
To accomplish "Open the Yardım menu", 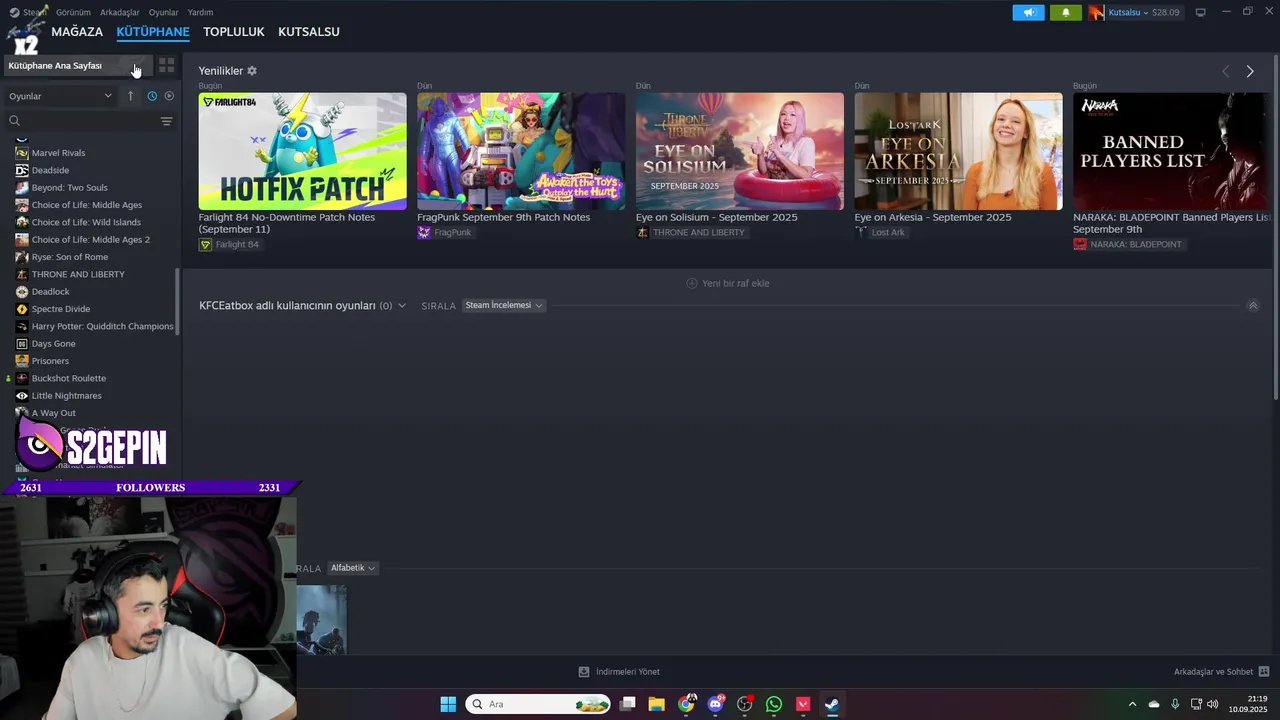I will (200, 12).
